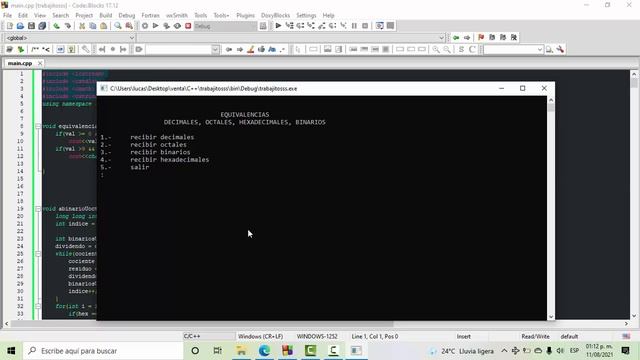Click the Build and run icon

click(167, 26)
